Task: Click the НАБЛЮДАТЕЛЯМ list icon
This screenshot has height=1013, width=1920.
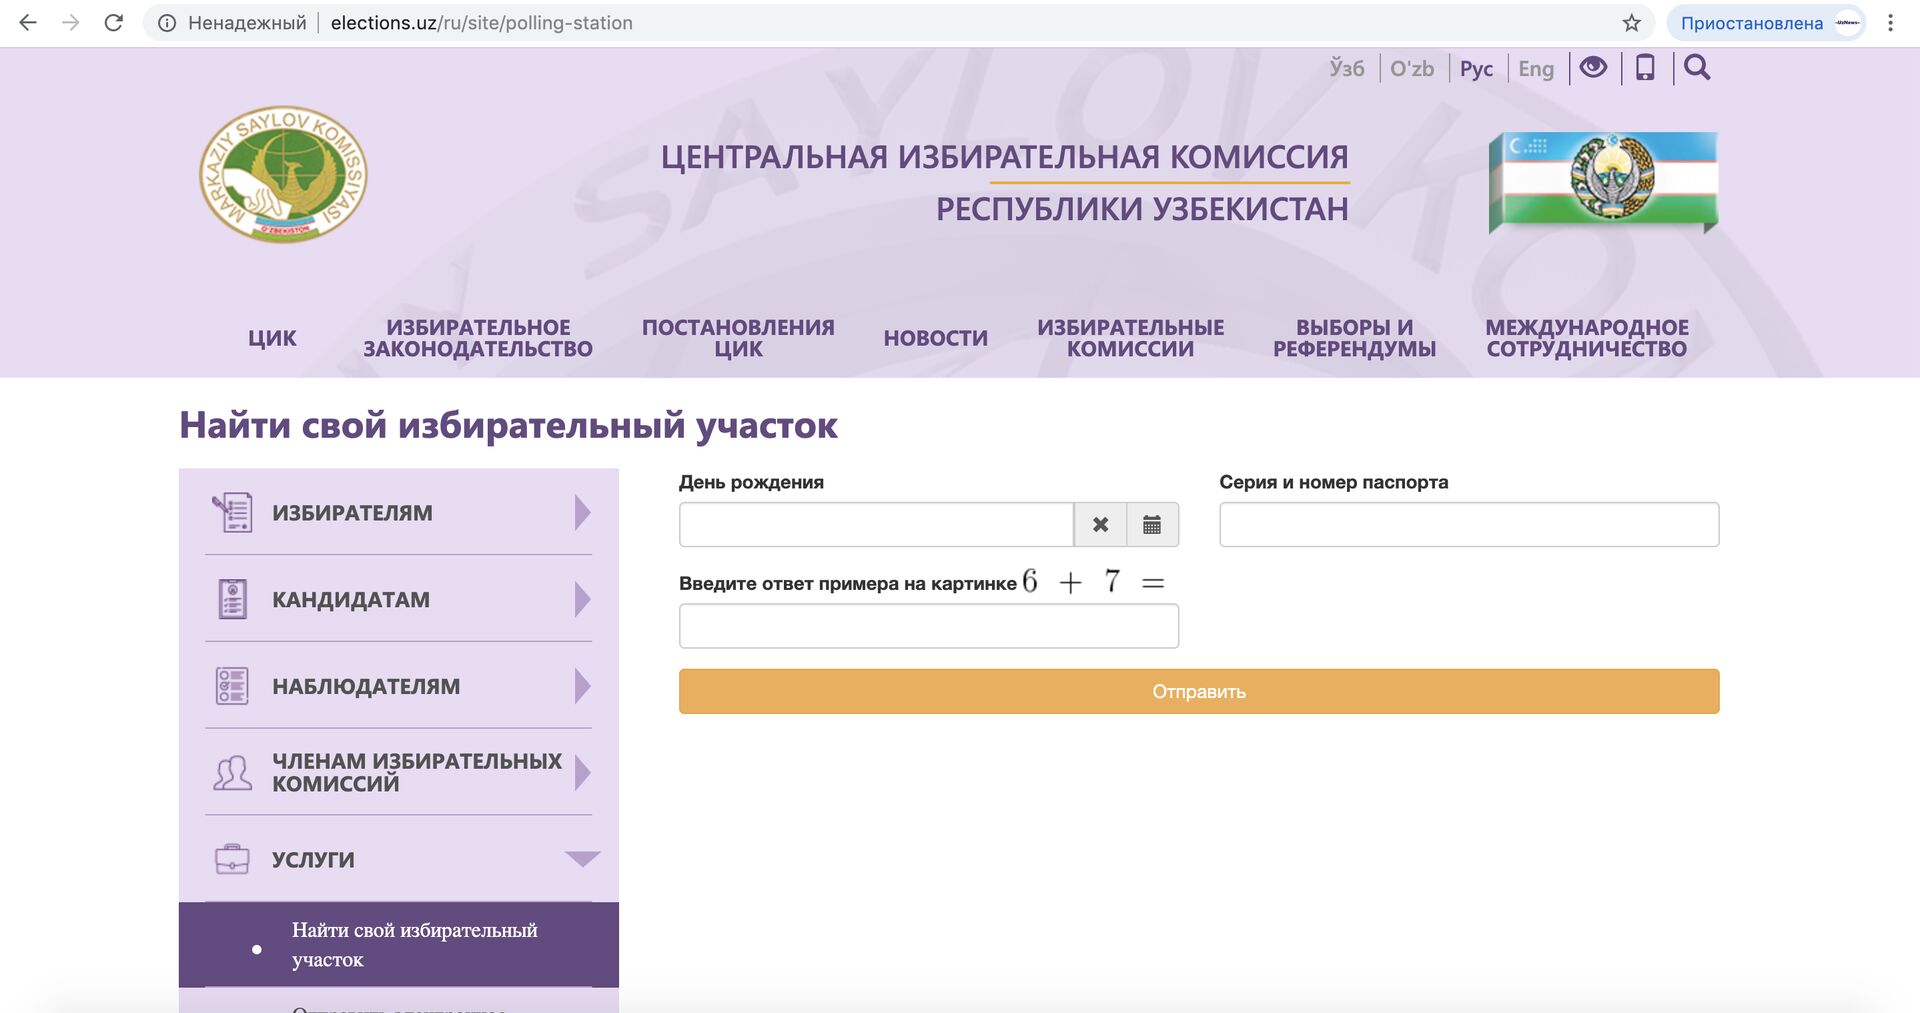Action: tap(232, 686)
